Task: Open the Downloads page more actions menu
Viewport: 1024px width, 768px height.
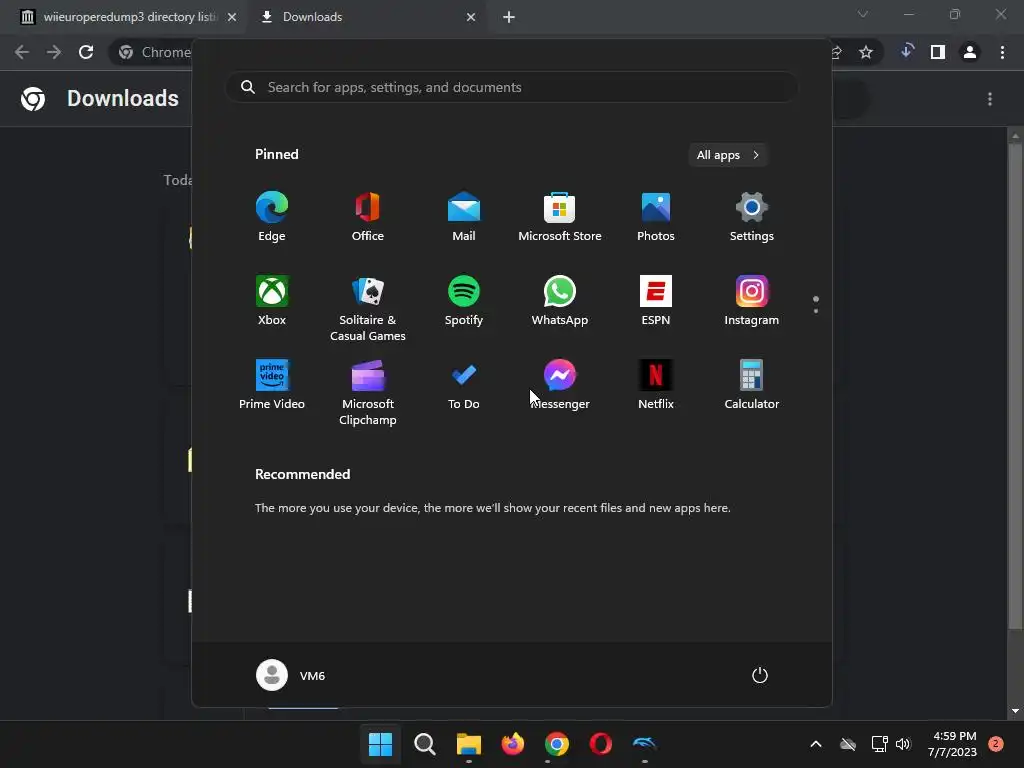Action: coord(990,99)
